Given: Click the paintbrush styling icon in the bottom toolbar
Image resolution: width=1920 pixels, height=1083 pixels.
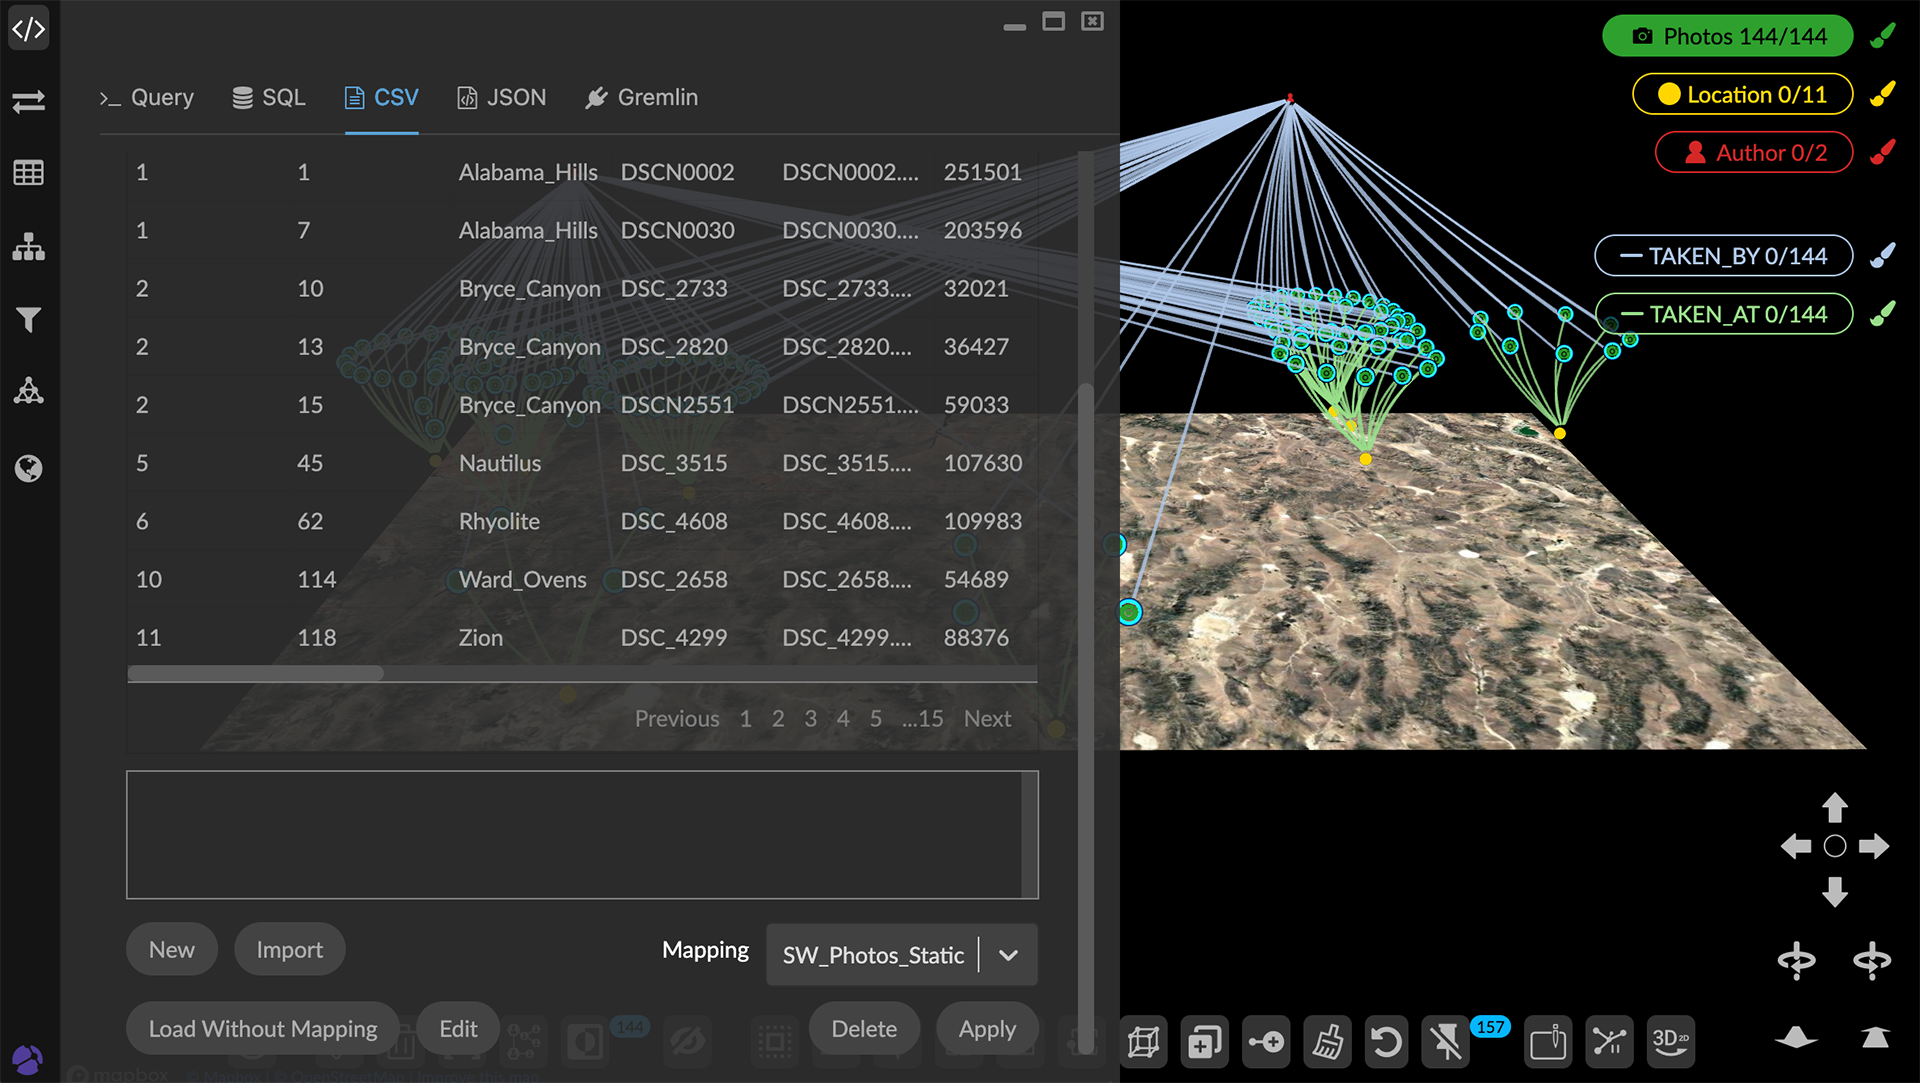Looking at the screenshot, I should pos(1326,1042).
